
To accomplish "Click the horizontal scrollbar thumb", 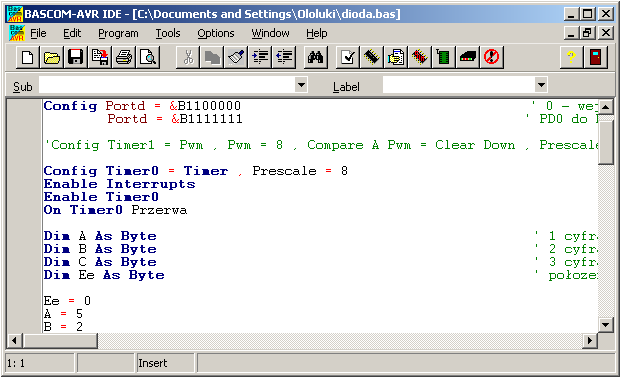I will 60,340.
